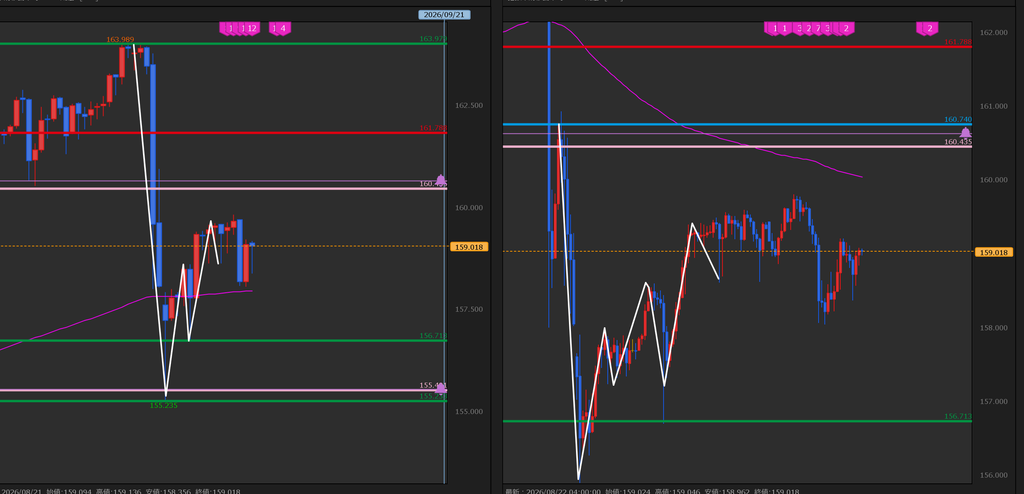Select the 2026/09/21 date label on the vertical line
The width and height of the screenshot is (1024, 494).
pos(444,14)
